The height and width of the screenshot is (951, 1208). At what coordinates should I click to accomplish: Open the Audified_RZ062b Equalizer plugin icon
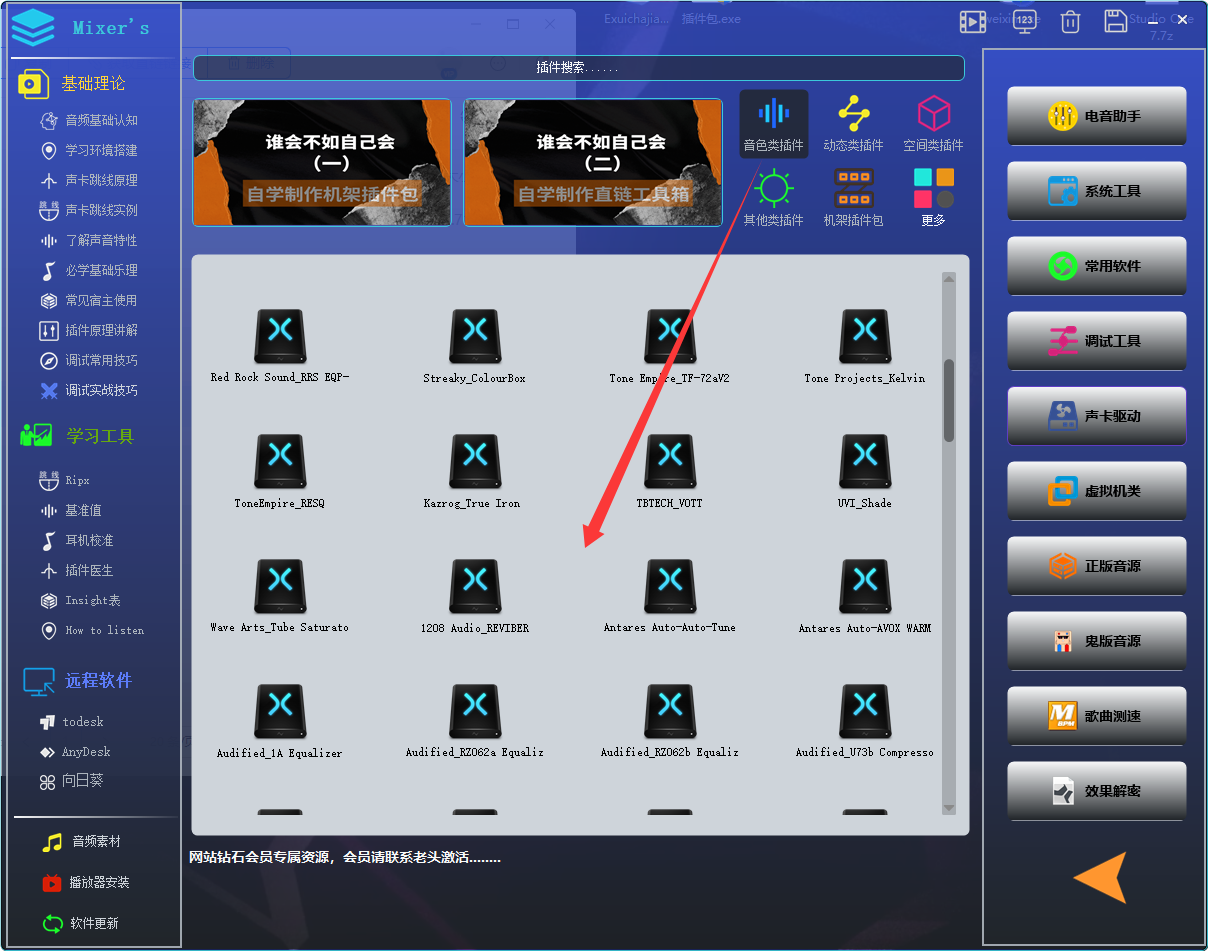(670, 711)
